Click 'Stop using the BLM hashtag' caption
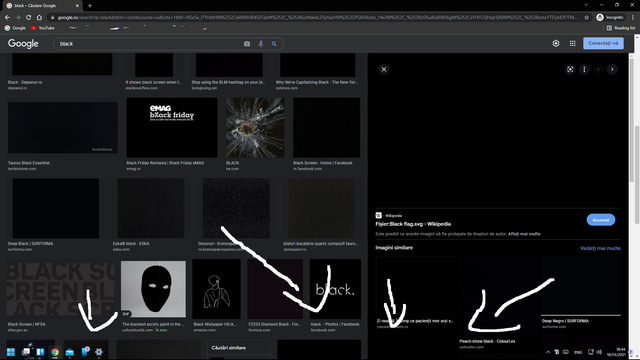The width and height of the screenshot is (640, 360). coord(228,82)
